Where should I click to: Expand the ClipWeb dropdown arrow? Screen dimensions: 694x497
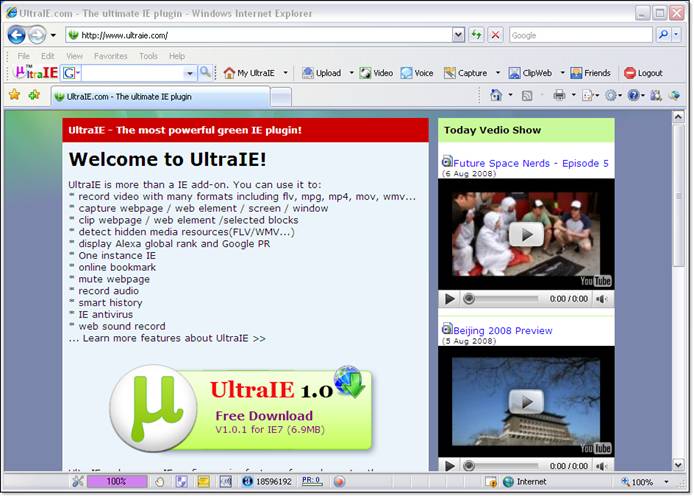click(563, 73)
